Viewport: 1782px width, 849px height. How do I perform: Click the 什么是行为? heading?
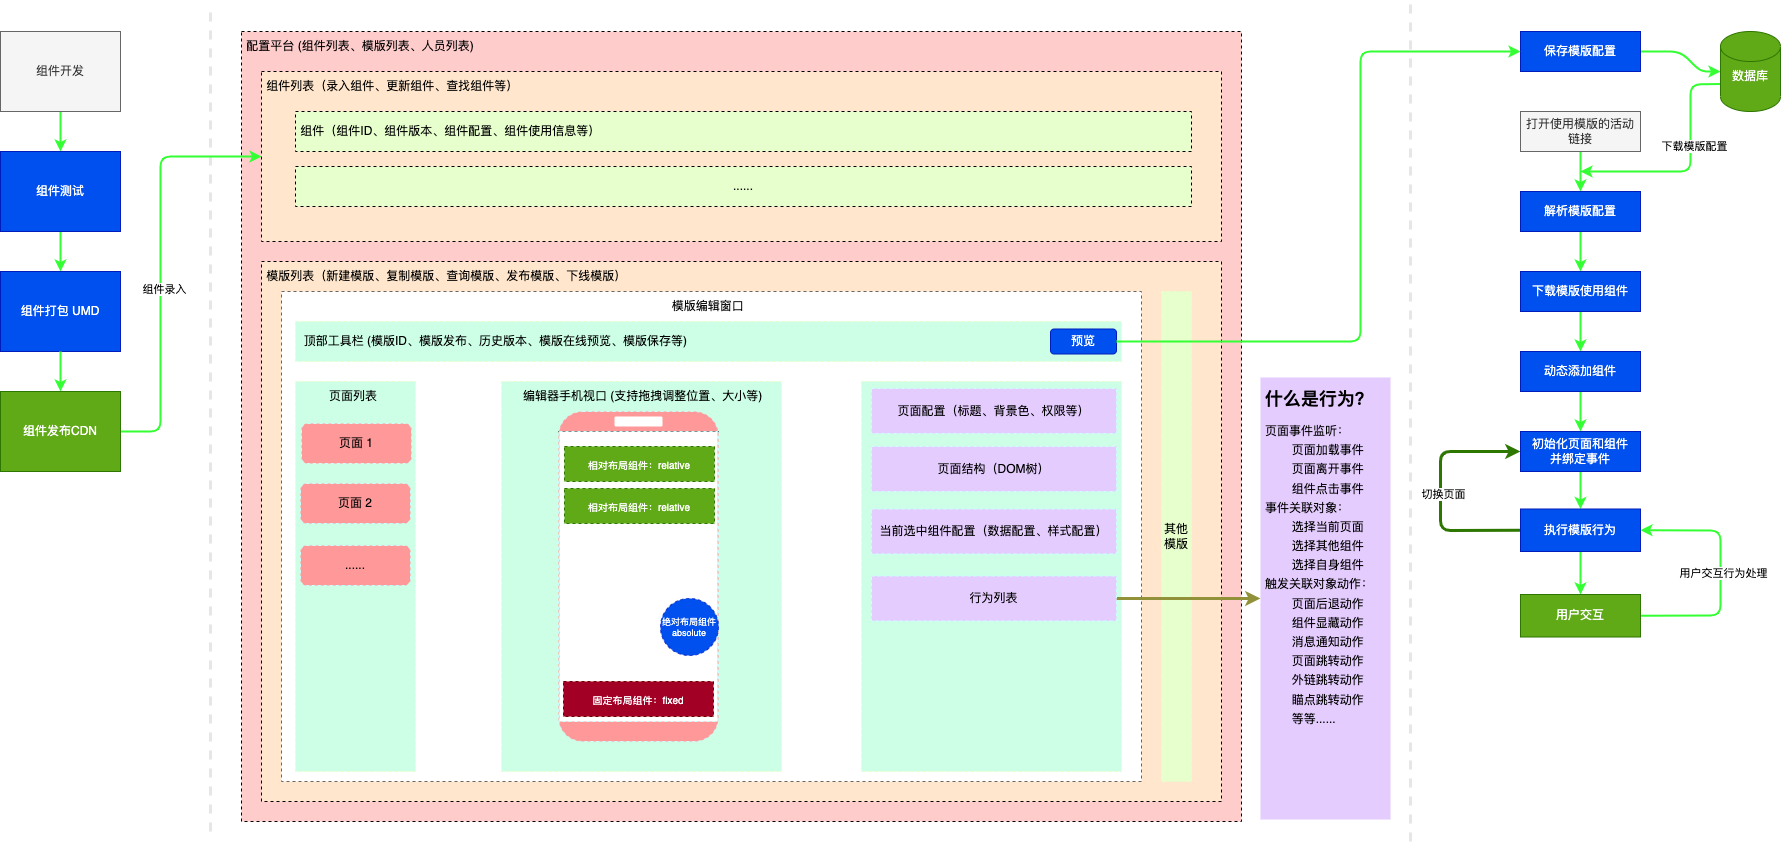point(1315,399)
